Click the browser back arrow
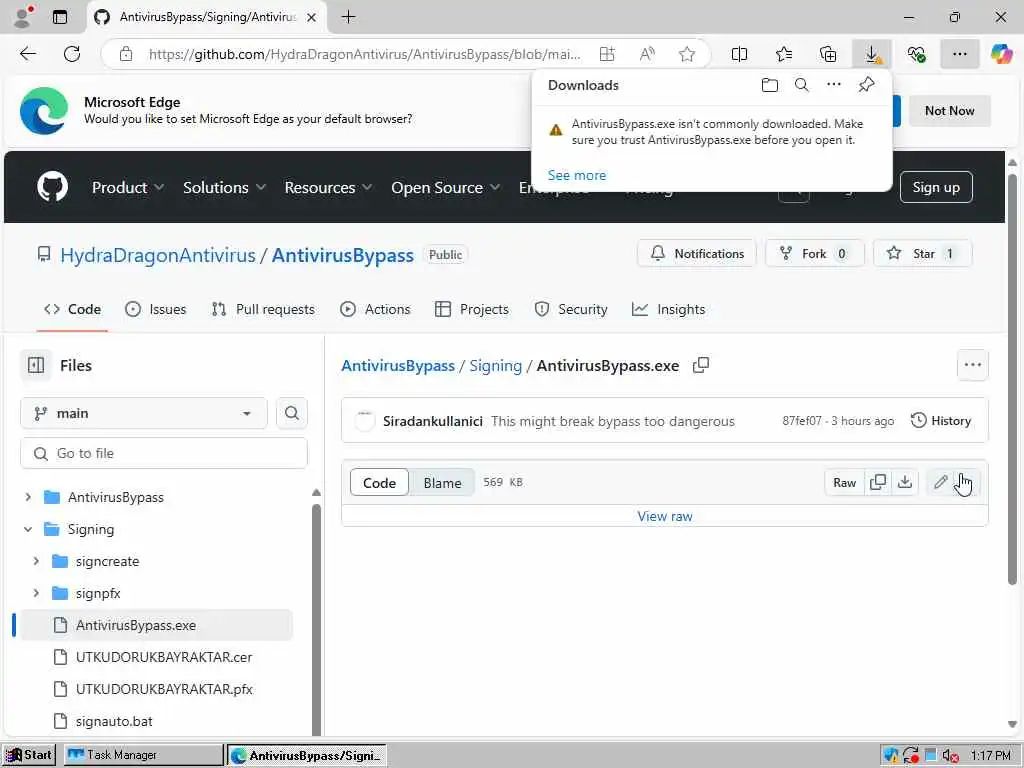The width and height of the screenshot is (1024, 768). point(28,54)
